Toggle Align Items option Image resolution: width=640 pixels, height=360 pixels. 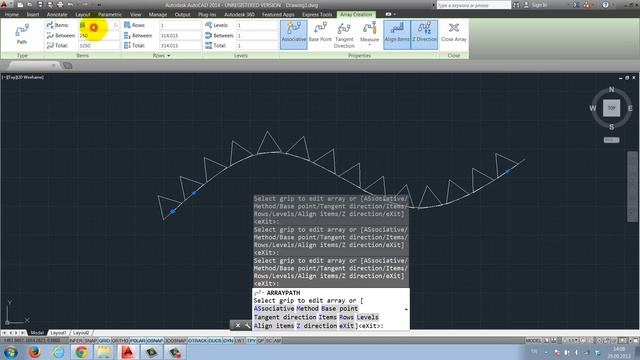point(397,34)
